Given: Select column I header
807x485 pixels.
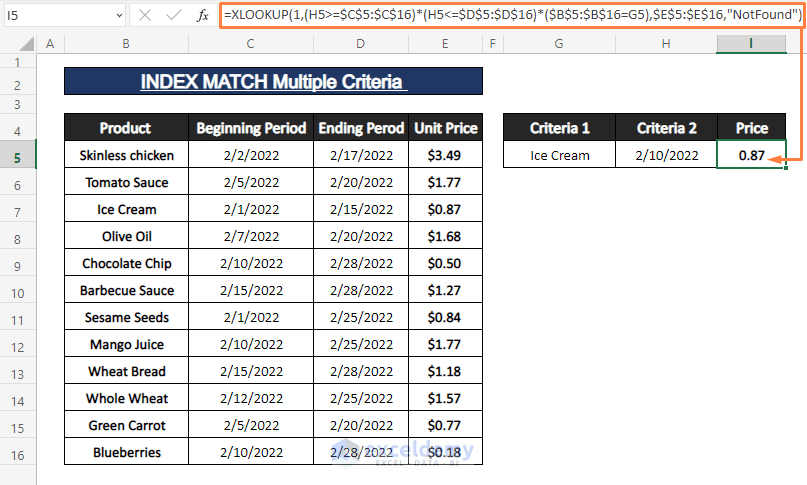Looking at the screenshot, I should (751, 45).
